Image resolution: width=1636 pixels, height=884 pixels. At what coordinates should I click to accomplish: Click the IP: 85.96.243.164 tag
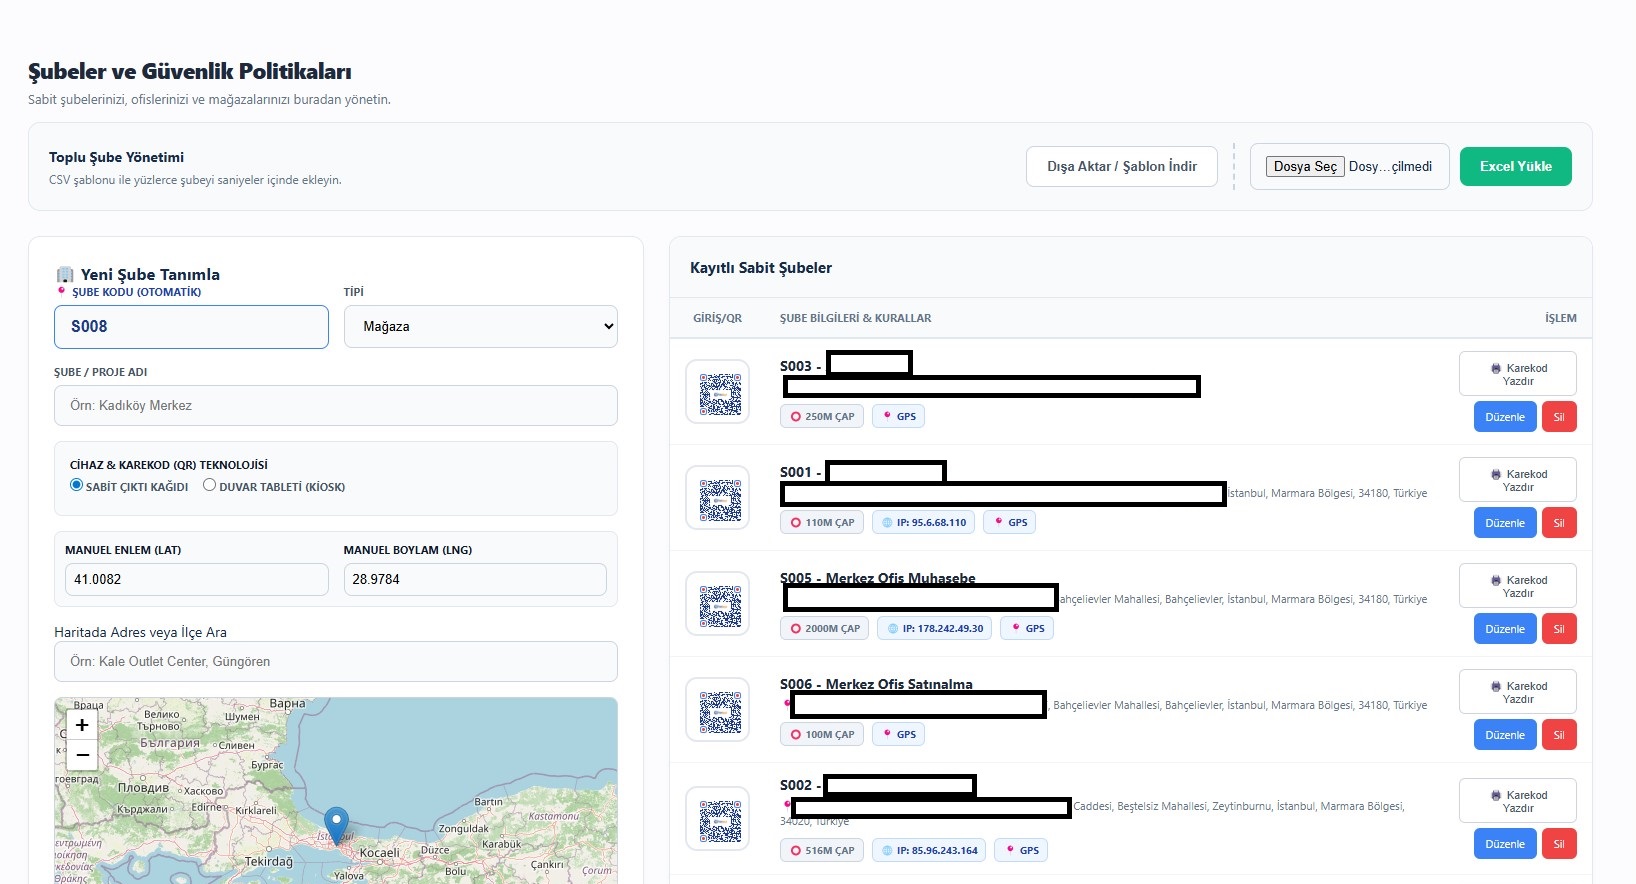pyautogui.click(x=930, y=850)
